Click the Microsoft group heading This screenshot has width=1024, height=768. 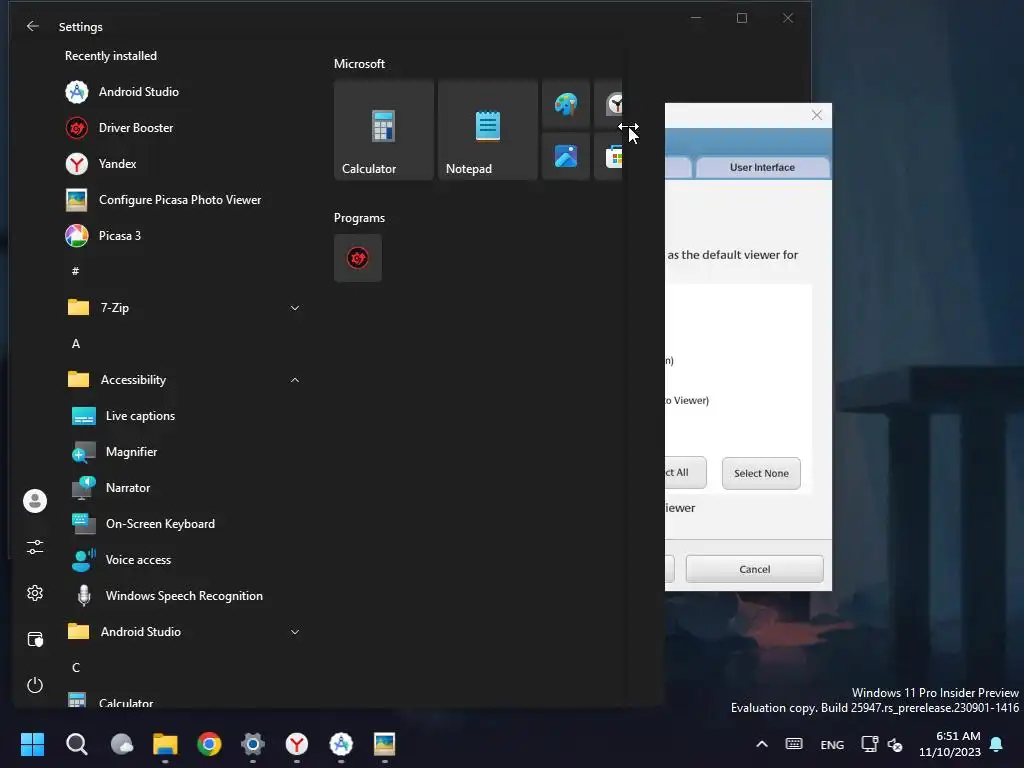[x=359, y=64]
